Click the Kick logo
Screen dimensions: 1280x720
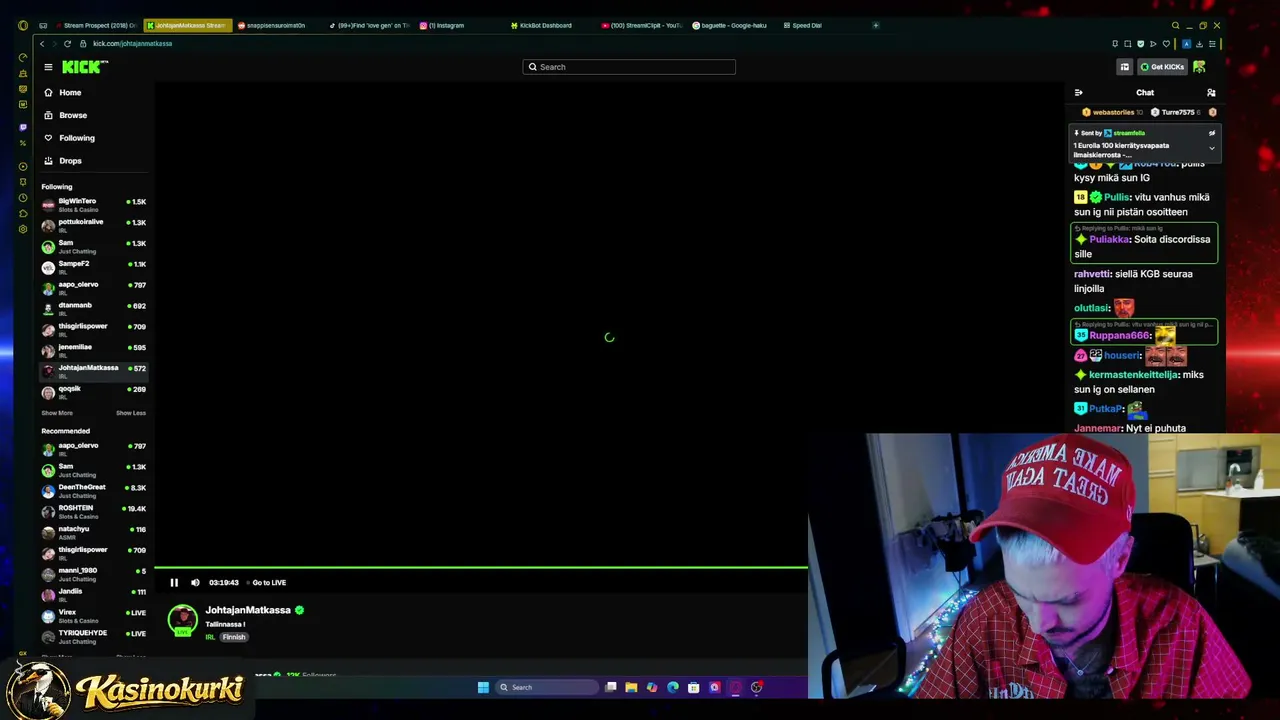85,67
